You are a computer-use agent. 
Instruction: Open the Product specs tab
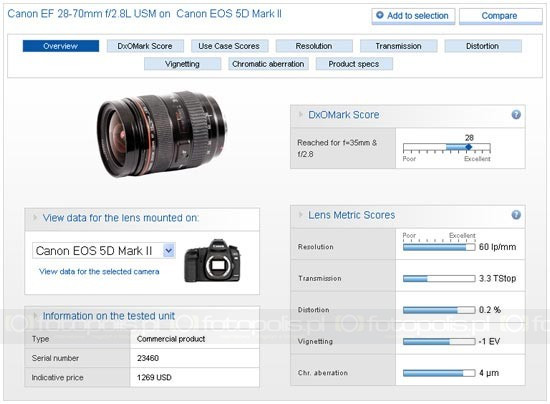tap(354, 64)
